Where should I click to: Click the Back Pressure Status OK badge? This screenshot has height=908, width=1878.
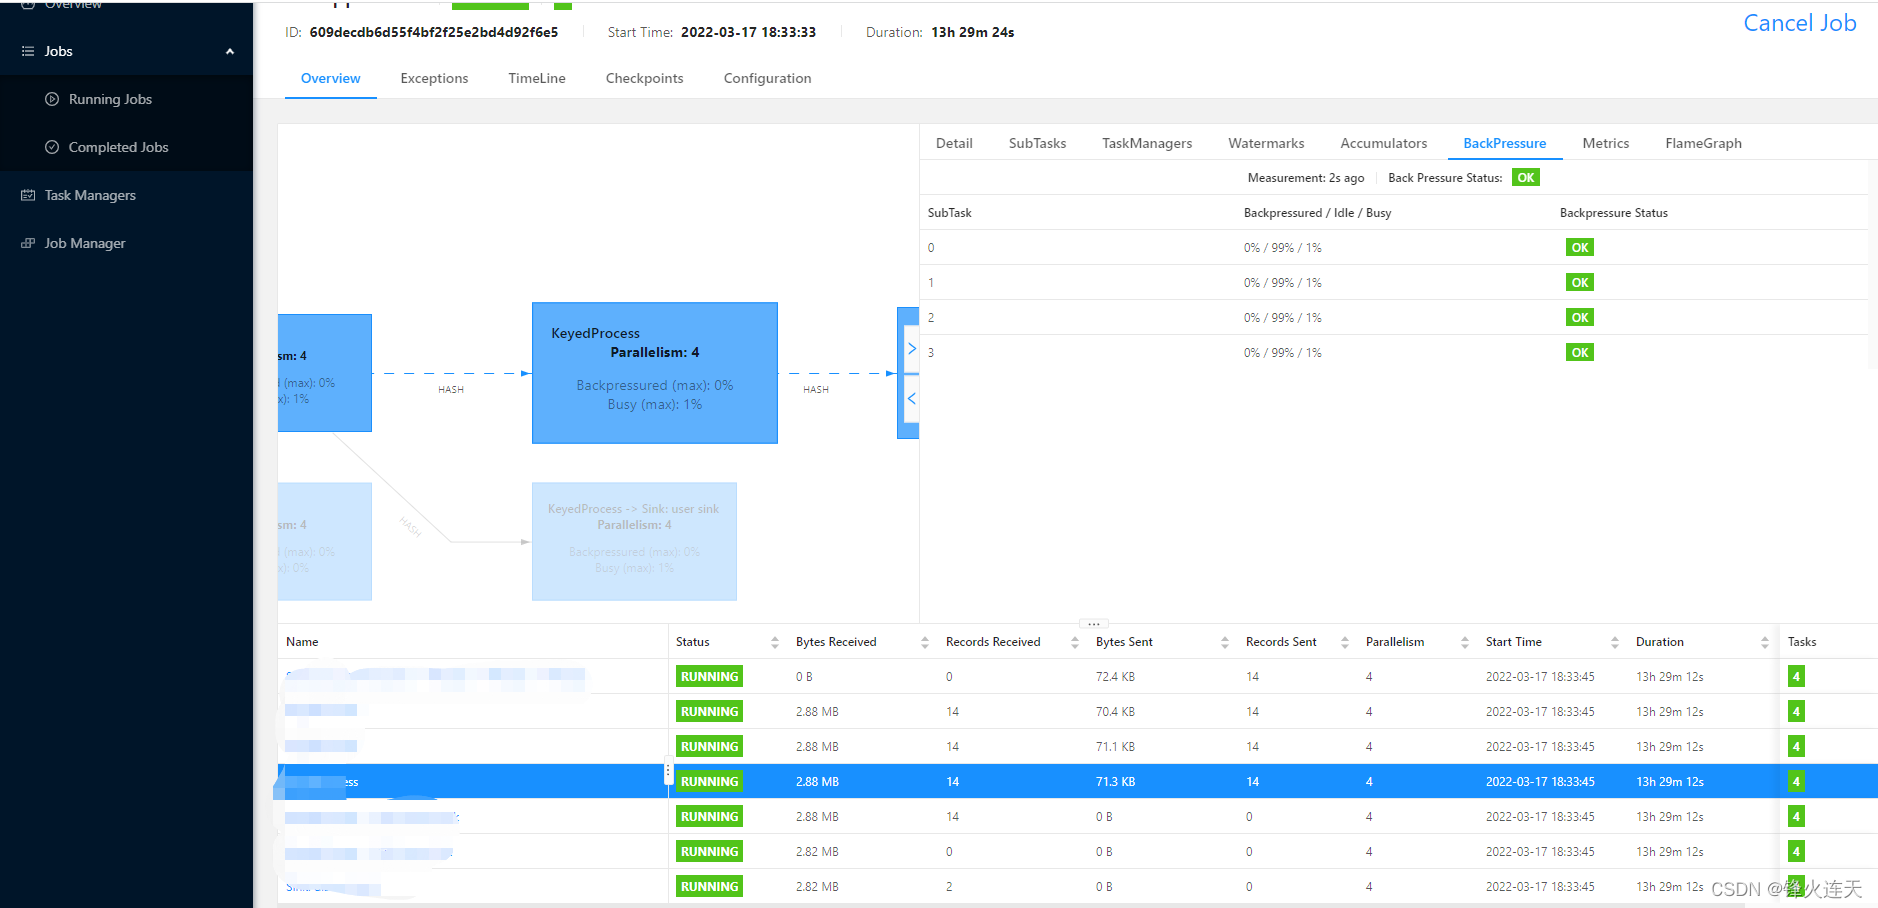point(1526,178)
